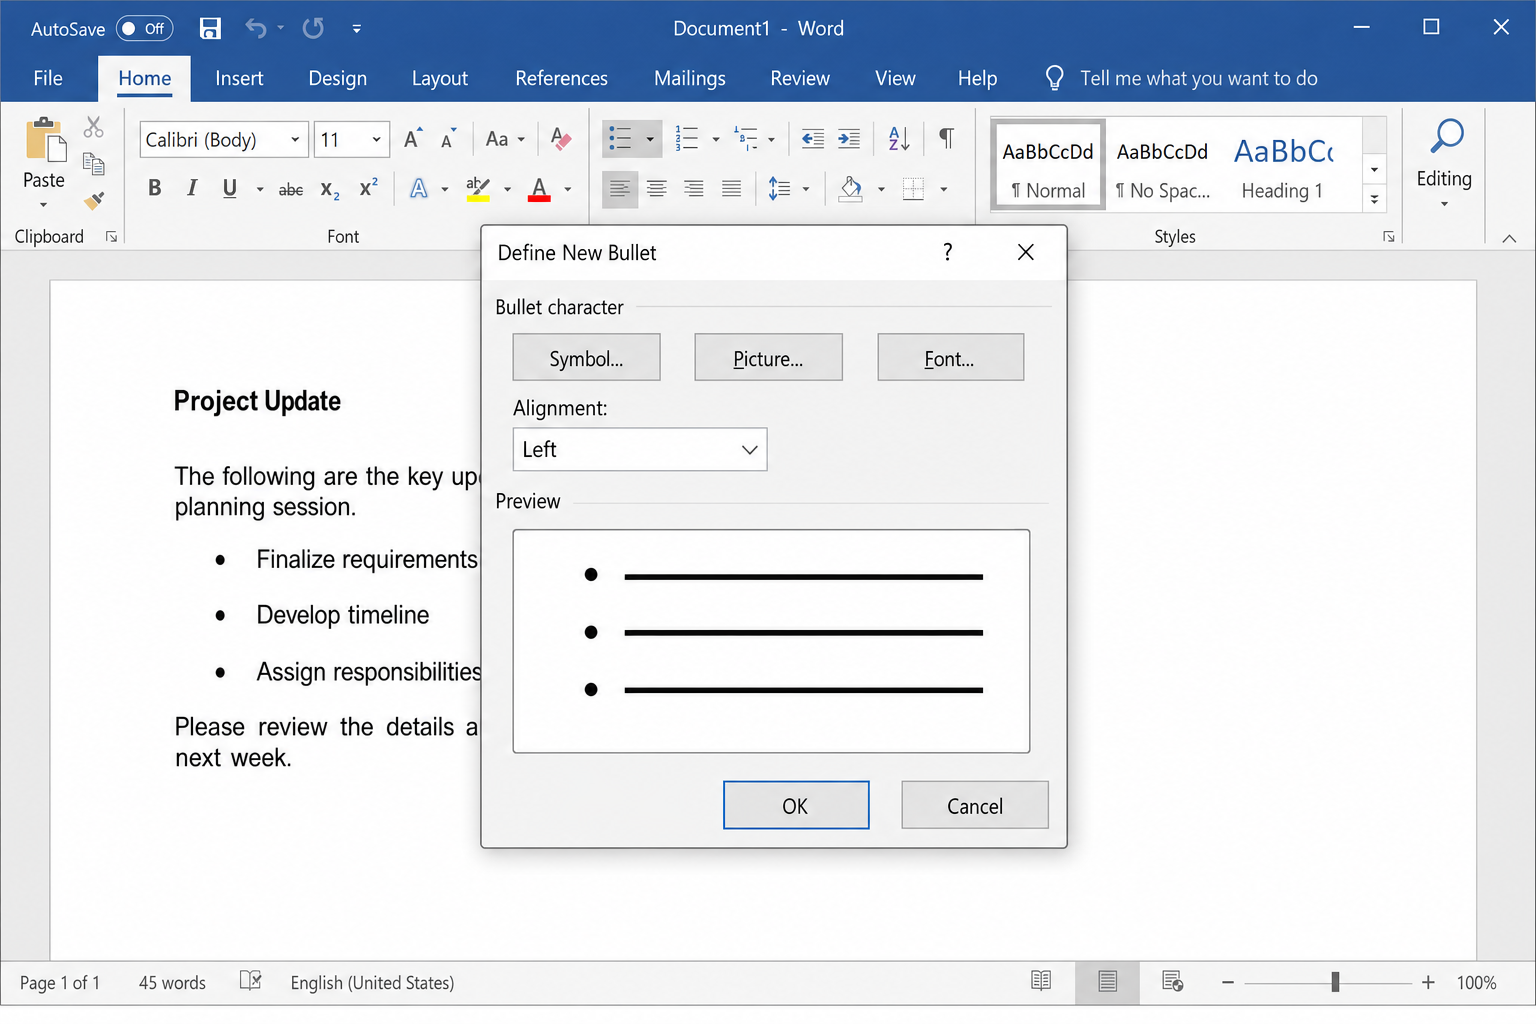
Task: Switch to Read Mode in the status bar
Action: pyautogui.click(x=1041, y=981)
